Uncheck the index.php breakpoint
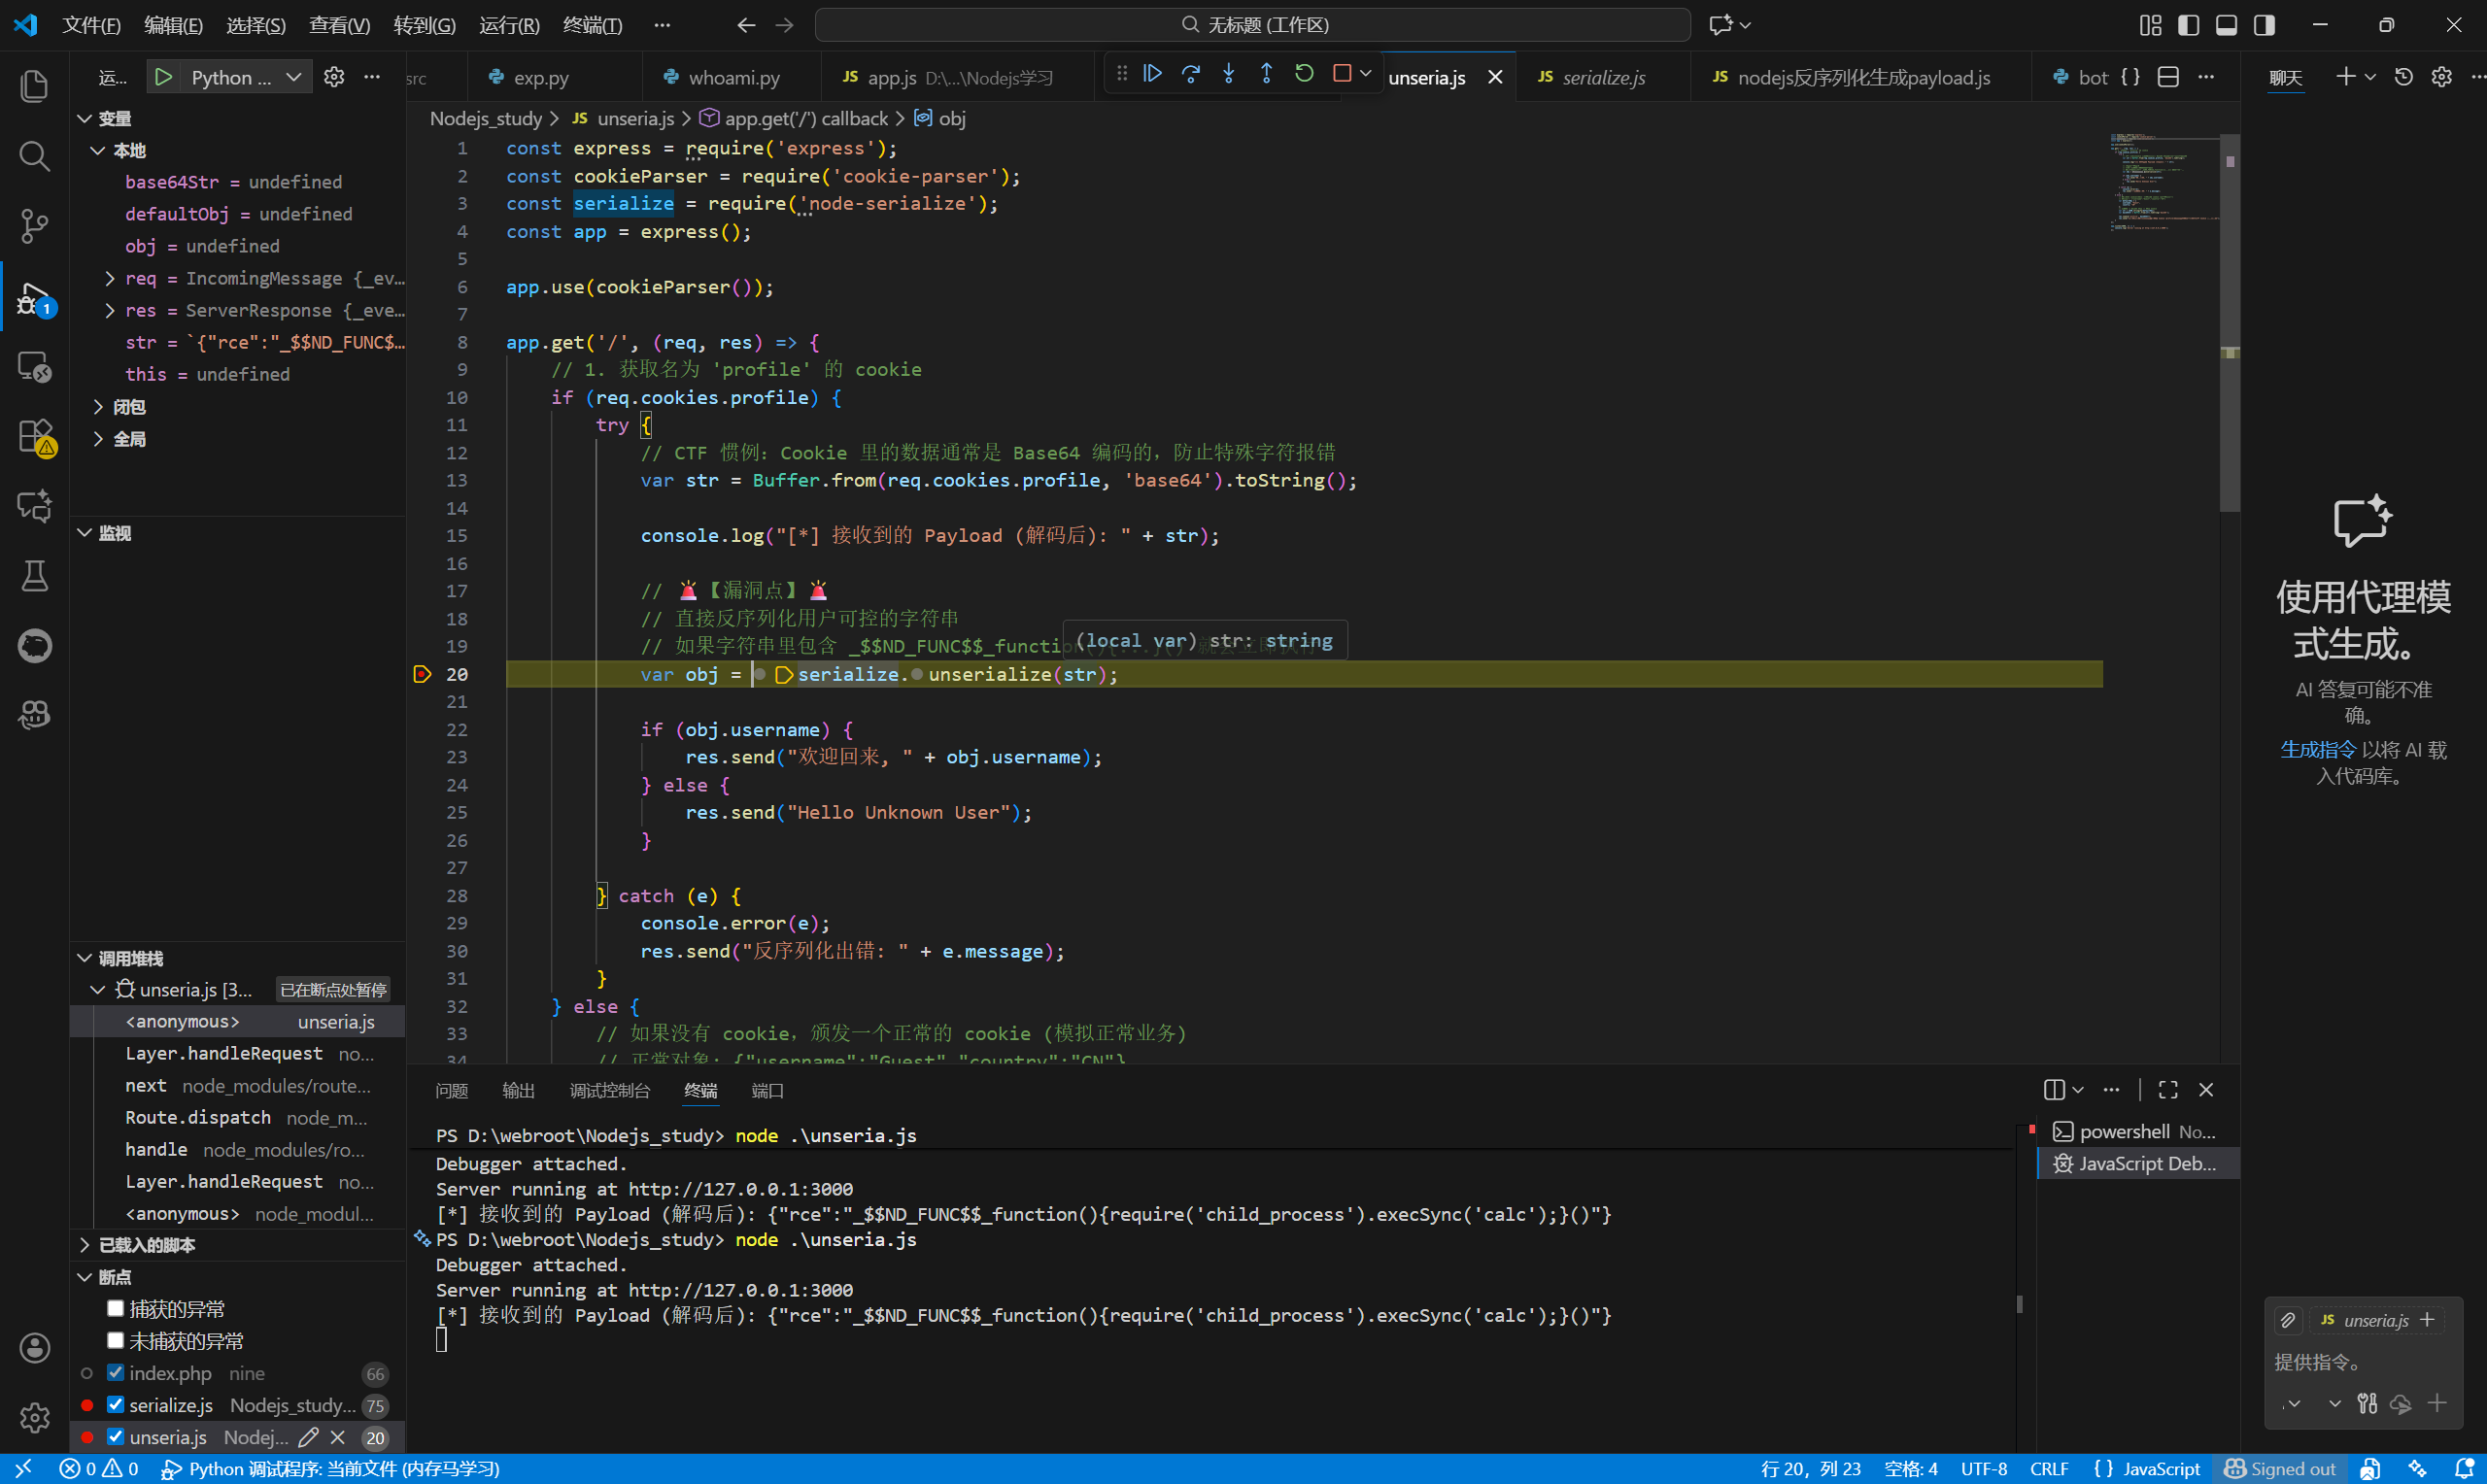 pyautogui.click(x=116, y=1372)
